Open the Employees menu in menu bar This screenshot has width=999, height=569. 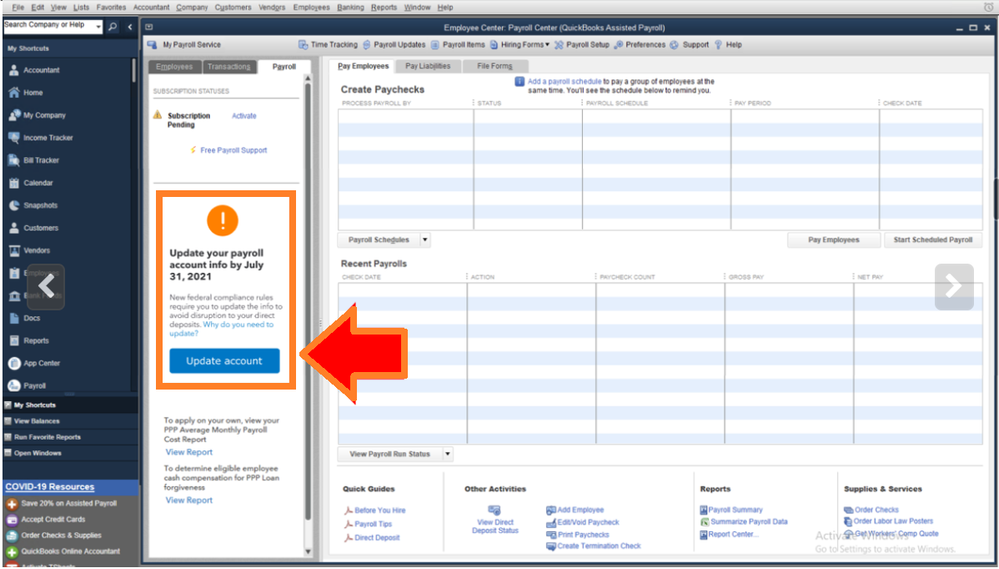312,8
